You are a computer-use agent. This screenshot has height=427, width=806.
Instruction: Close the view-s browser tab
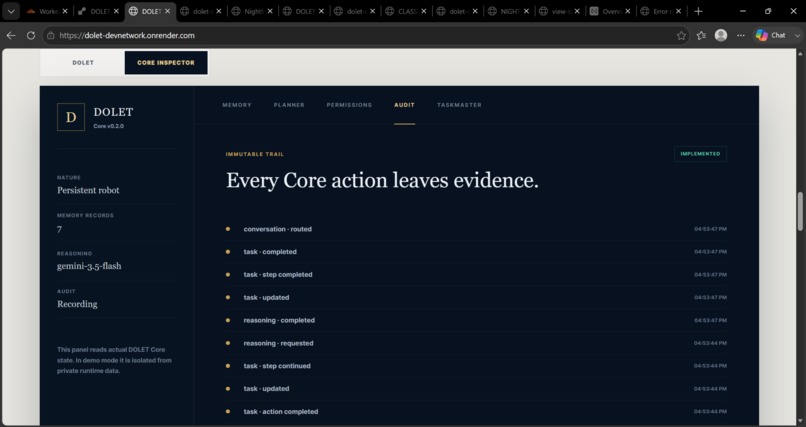click(x=577, y=11)
